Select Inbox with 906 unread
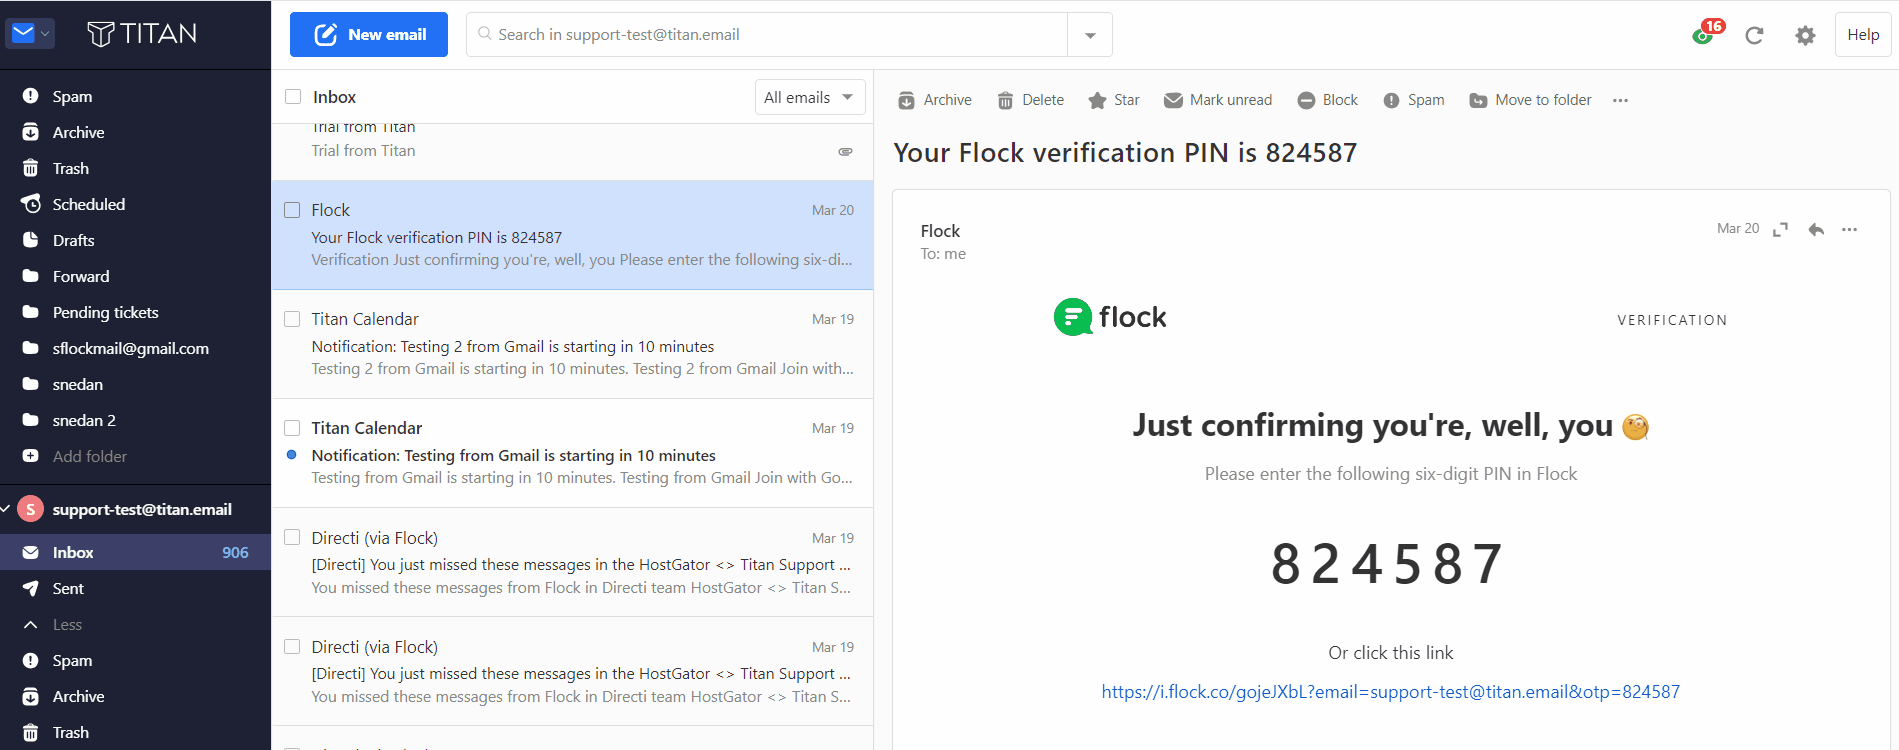 [135, 552]
